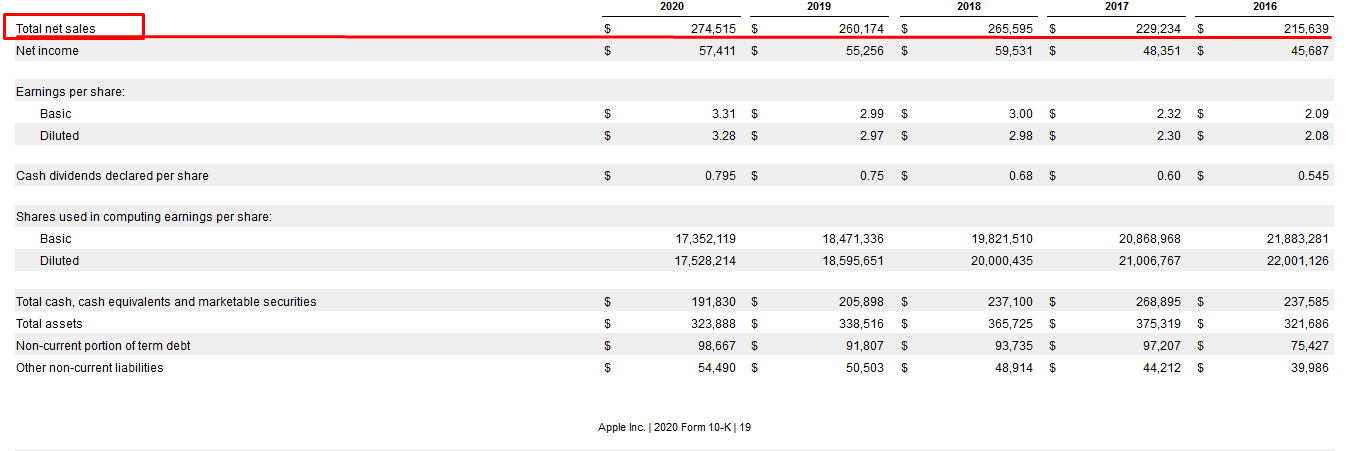
Task: Click the basic EPS value 2.32
Action: point(1169,114)
